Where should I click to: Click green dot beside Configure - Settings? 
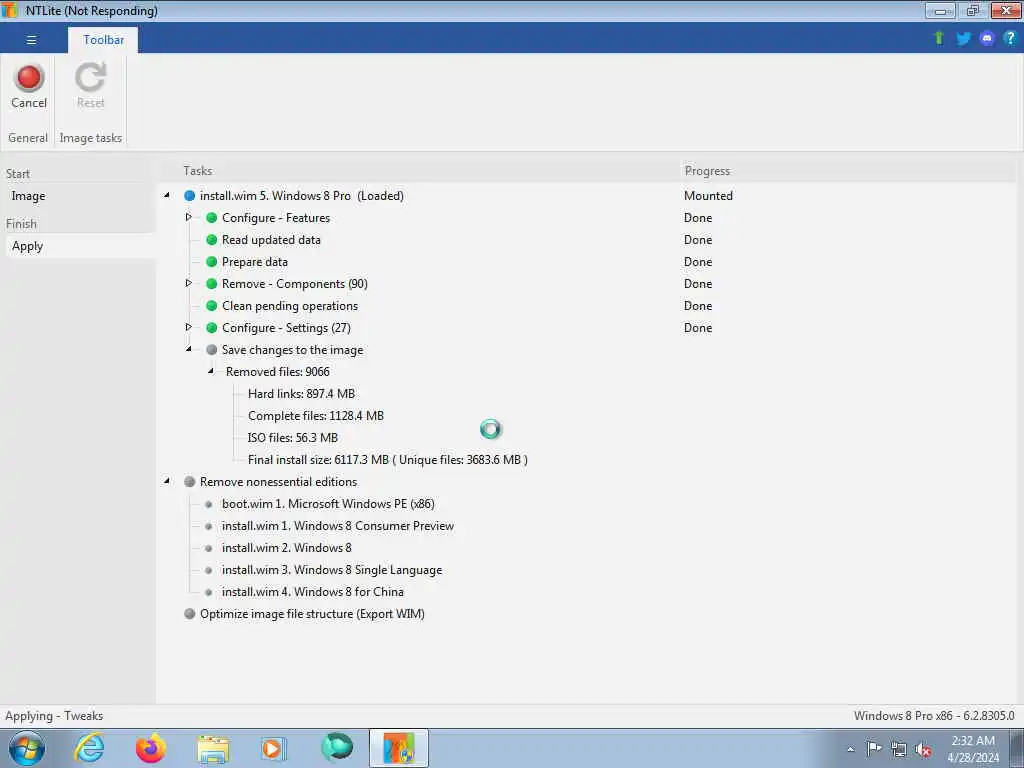[x=212, y=328]
